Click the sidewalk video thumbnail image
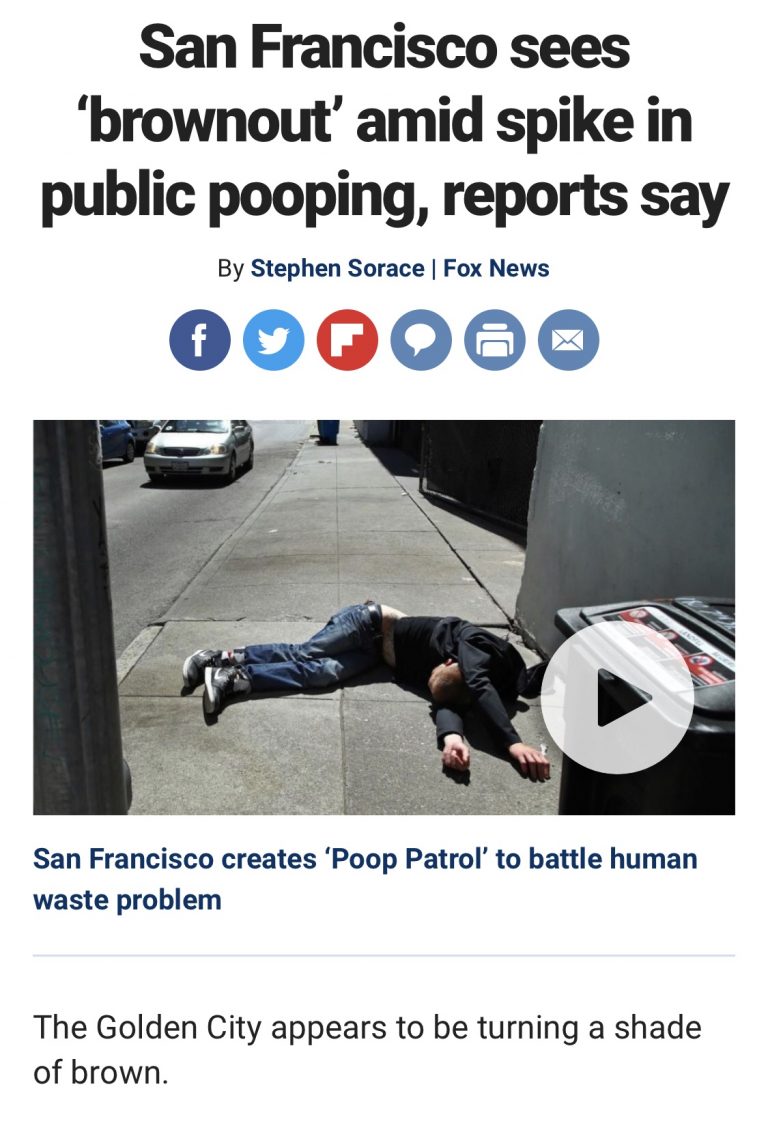The height and width of the screenshot is (1130, 768). (x=384, y=618)
